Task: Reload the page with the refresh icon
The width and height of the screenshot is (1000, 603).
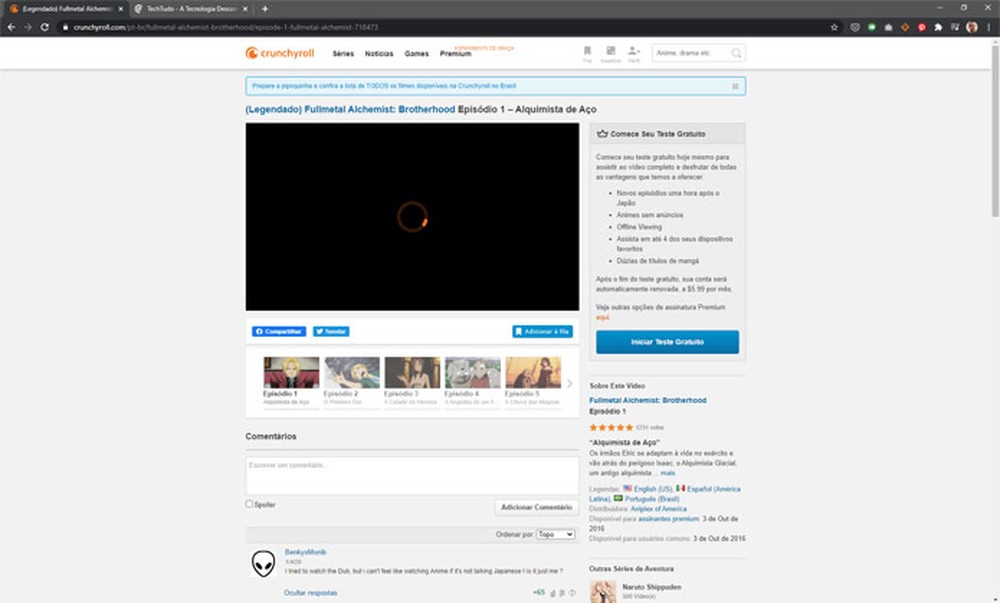Action: point(43,29)
